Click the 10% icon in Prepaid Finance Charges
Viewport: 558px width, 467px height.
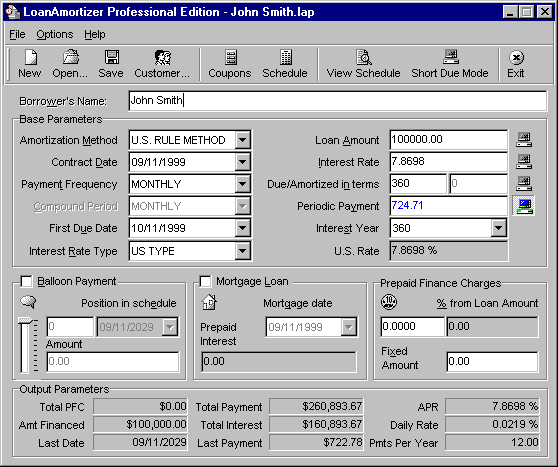pos(389,302)
